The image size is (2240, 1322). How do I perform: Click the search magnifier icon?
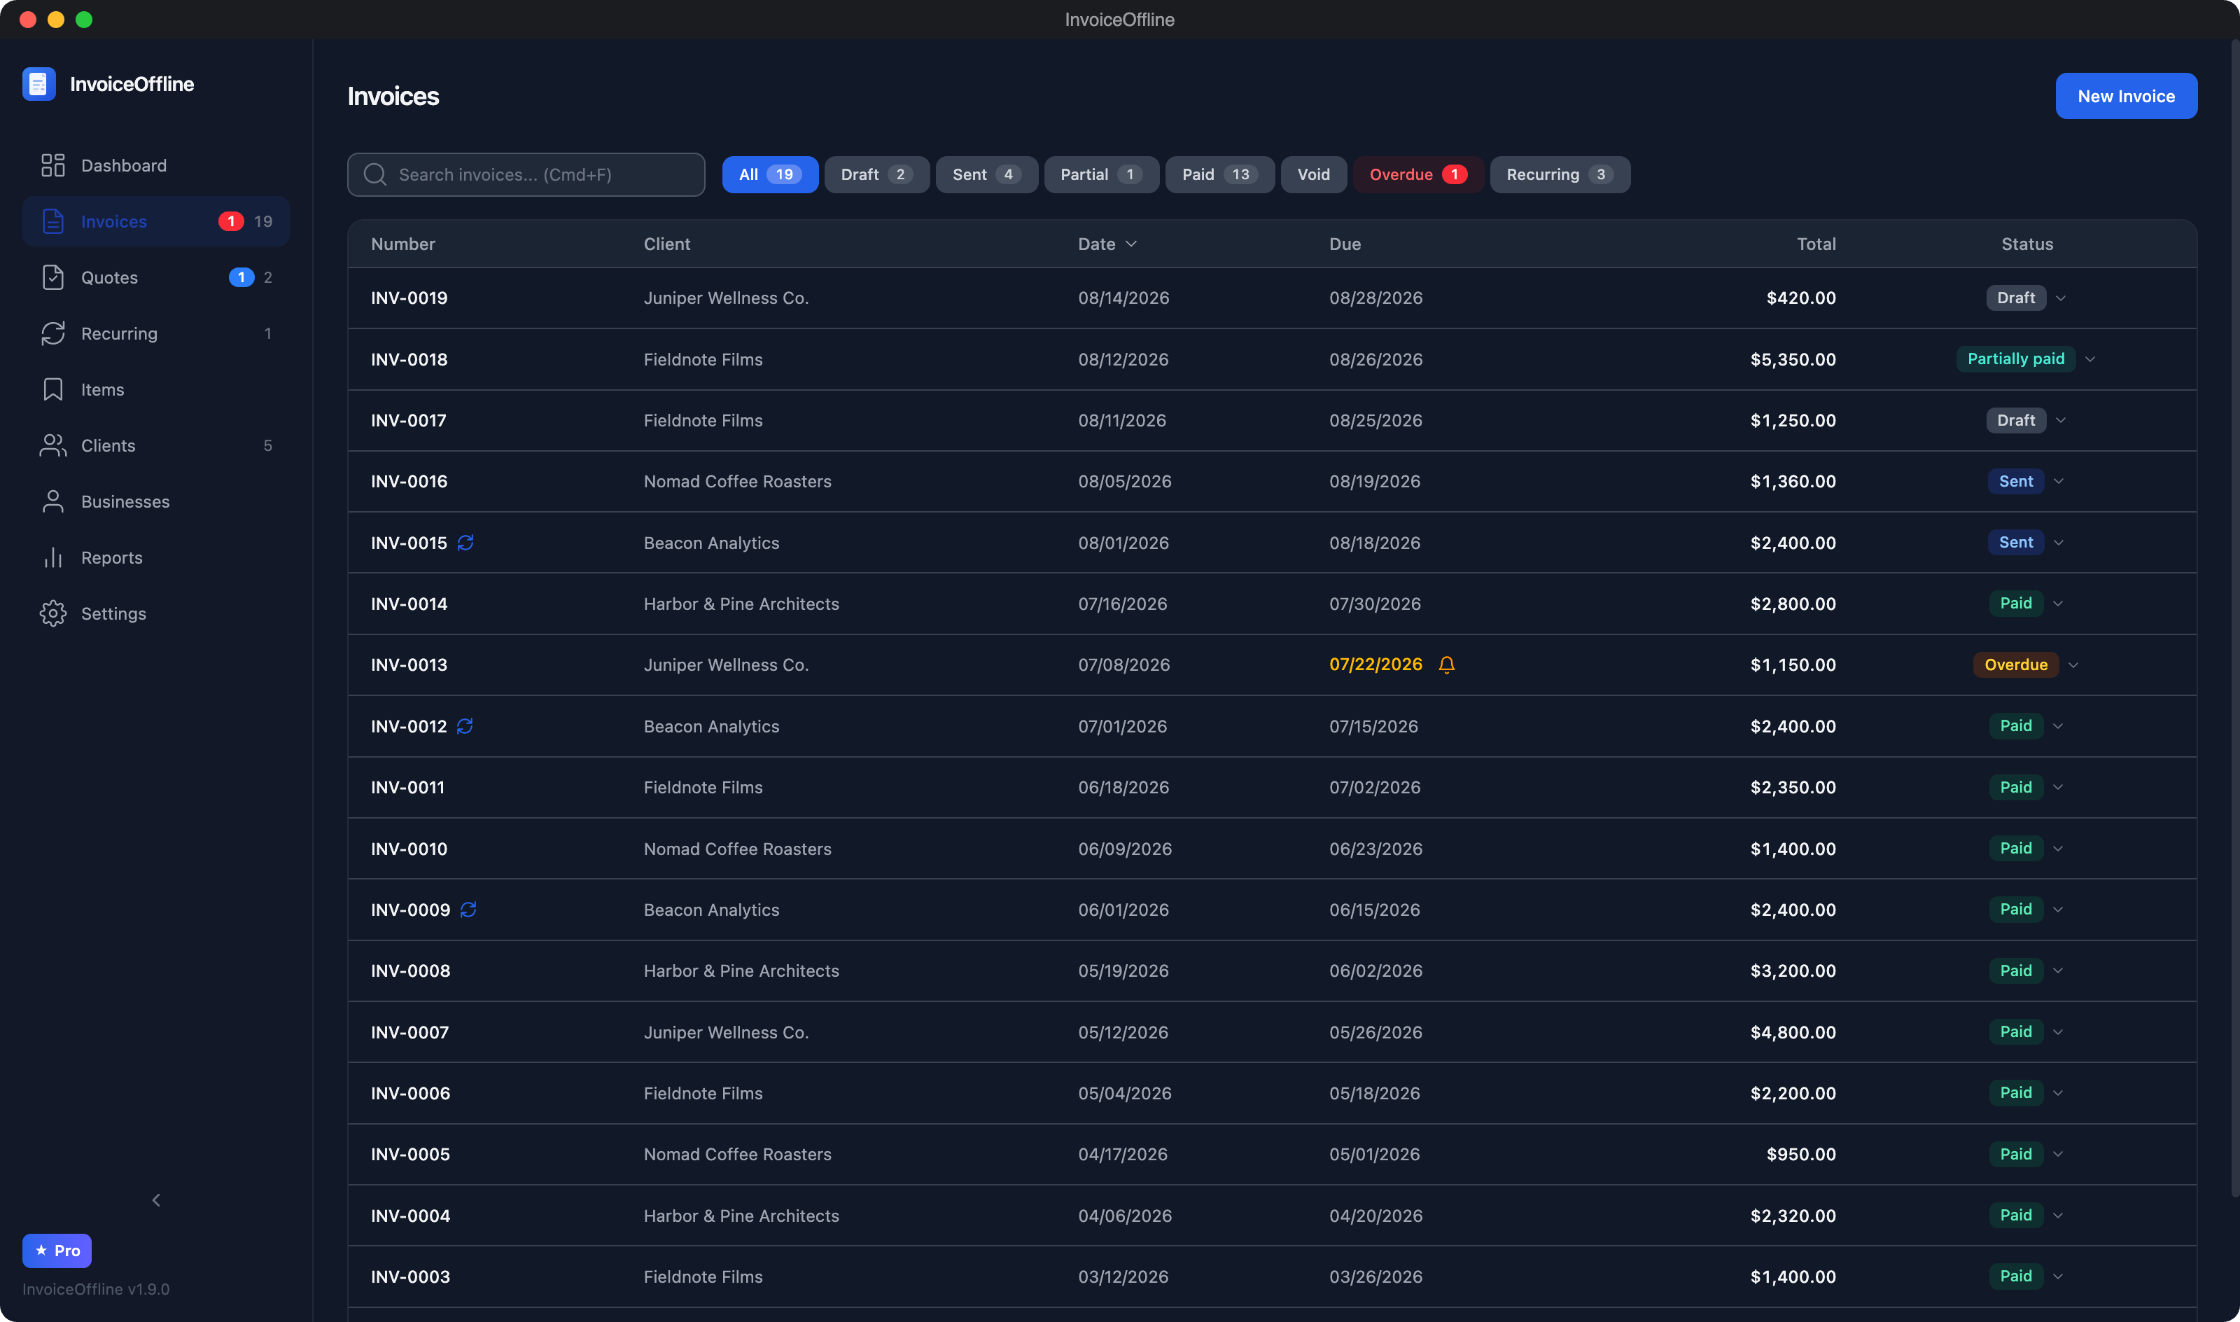pyautogui.click(x=375, y=174)
